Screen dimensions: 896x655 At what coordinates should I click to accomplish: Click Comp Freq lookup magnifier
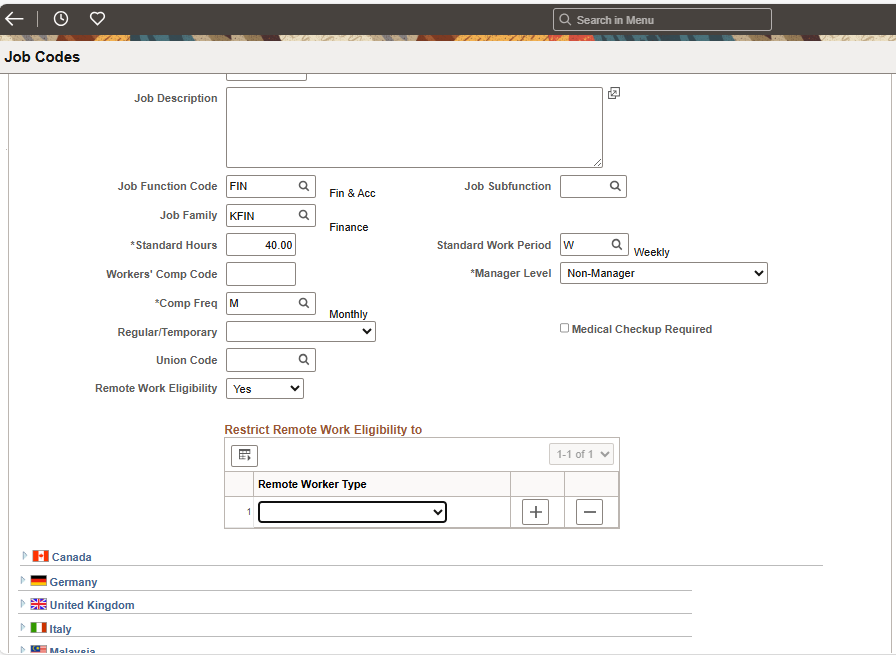tap(304, 302)
